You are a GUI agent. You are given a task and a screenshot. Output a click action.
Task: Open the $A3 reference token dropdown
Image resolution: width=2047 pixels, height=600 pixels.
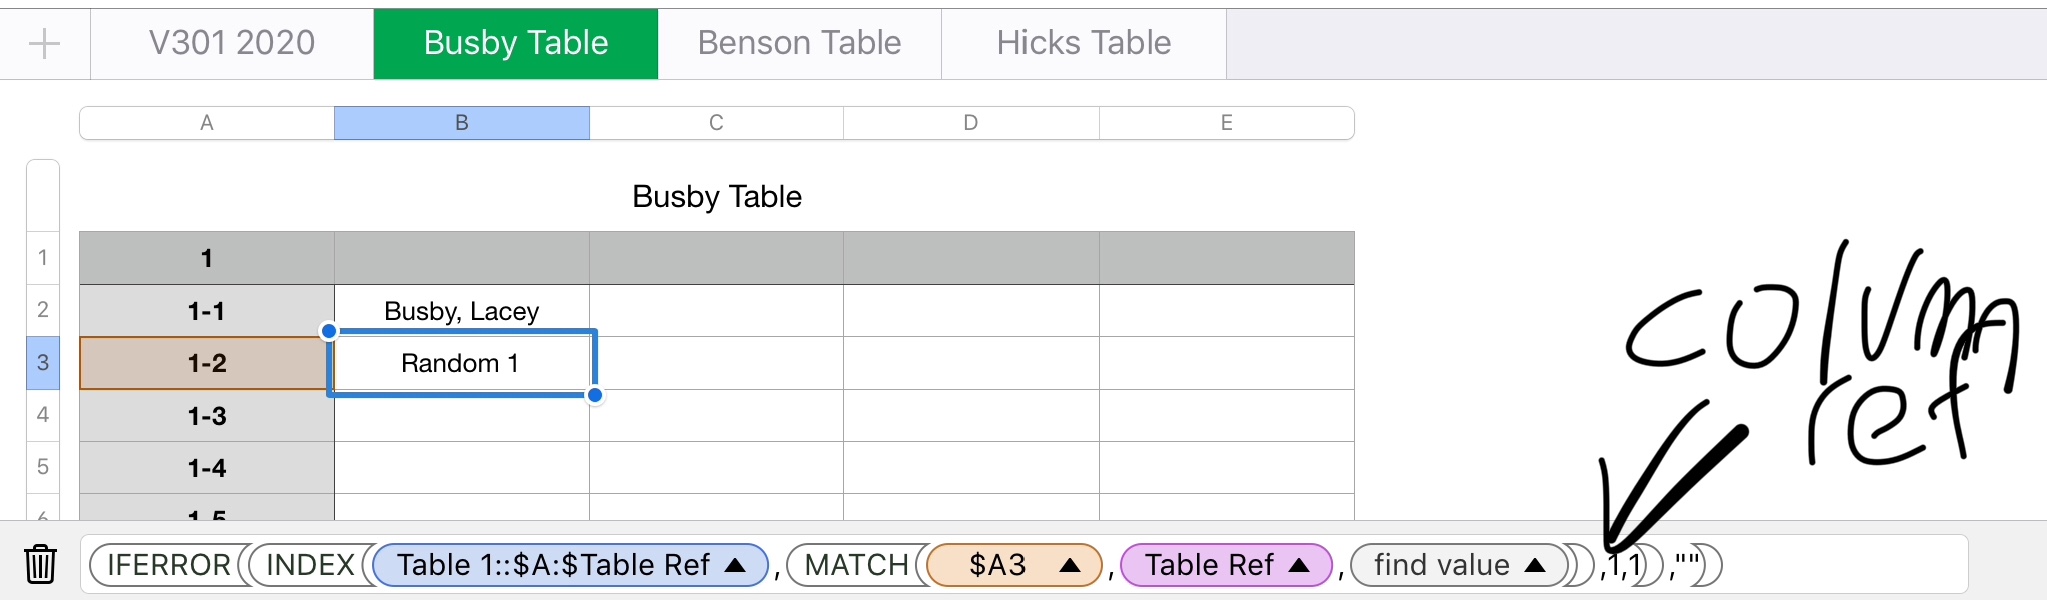(x=1069, y=565)
